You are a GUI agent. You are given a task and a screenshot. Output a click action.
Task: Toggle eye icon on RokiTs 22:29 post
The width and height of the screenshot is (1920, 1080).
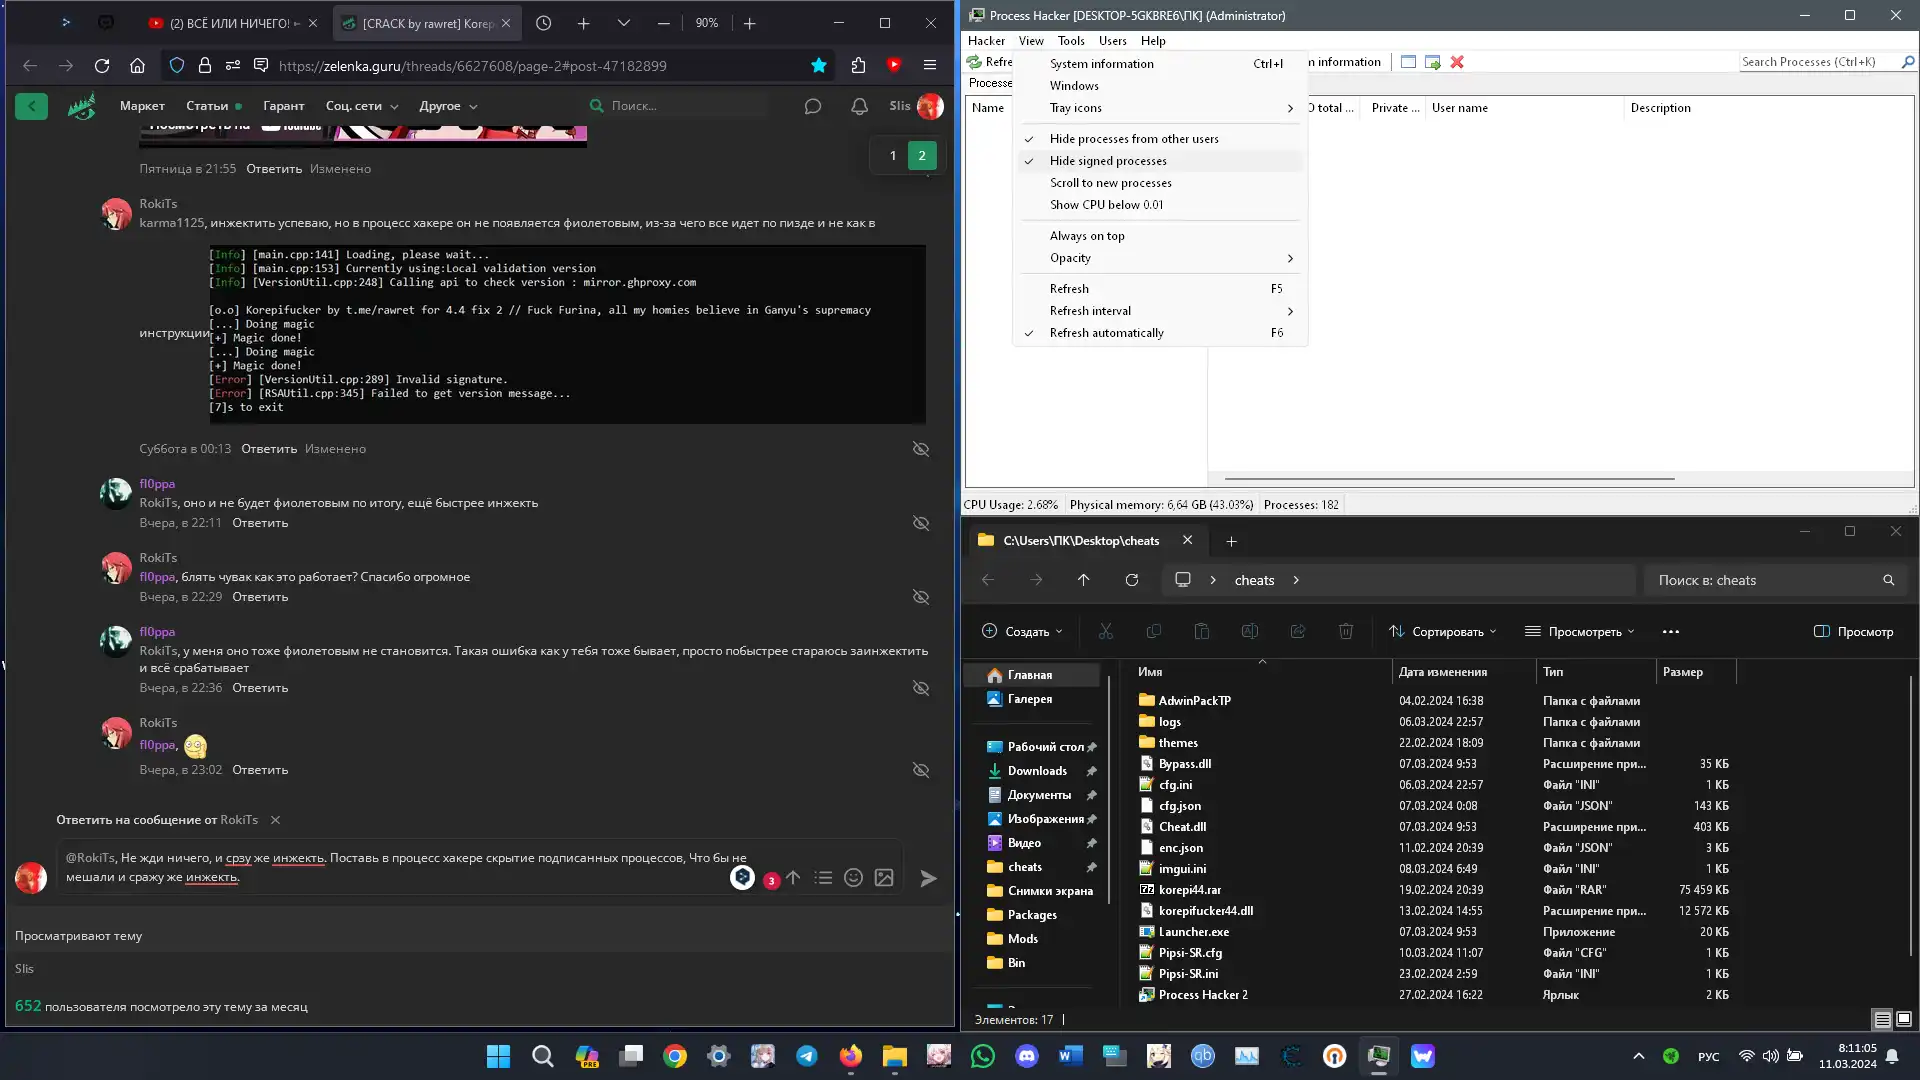(921, 597)
